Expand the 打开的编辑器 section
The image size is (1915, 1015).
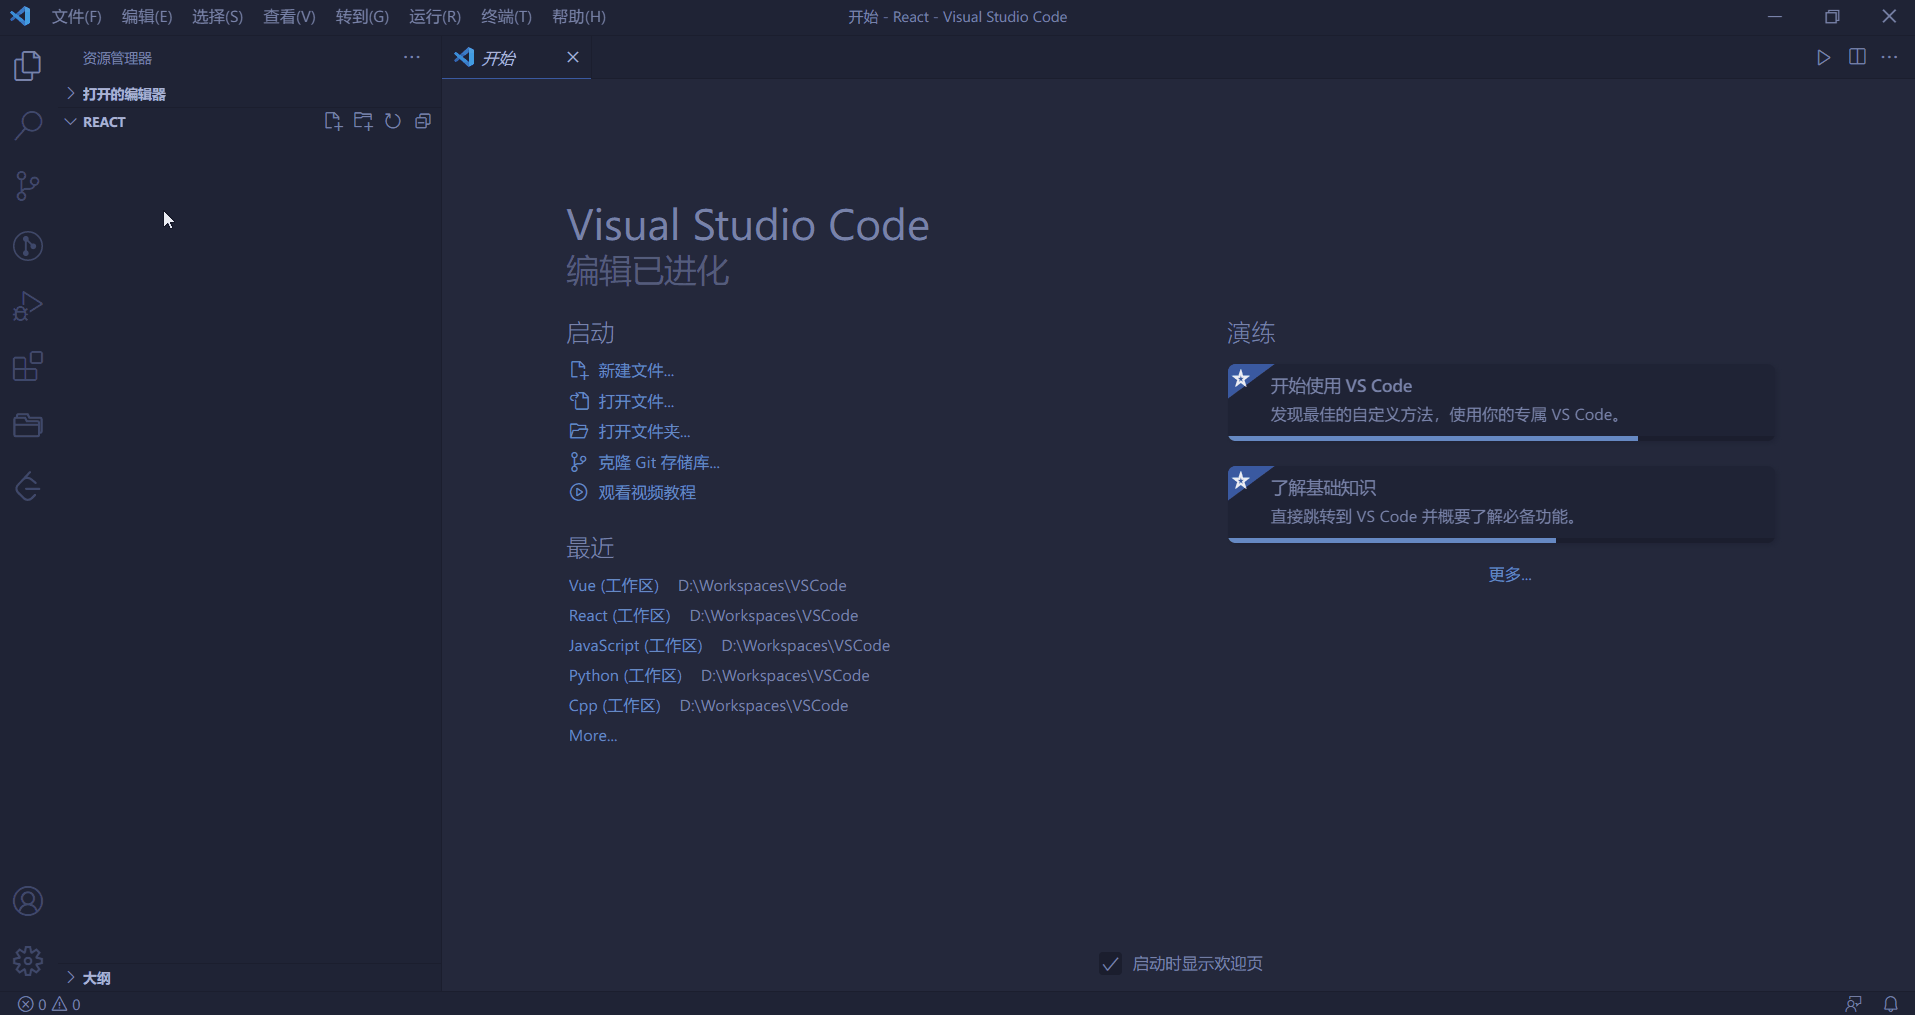point(123,94)
